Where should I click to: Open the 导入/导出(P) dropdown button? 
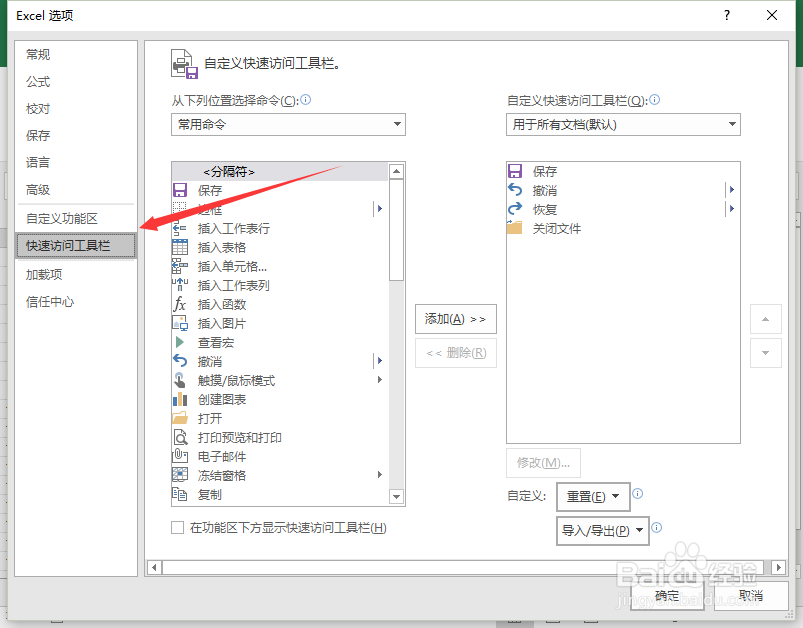pos(603,531)
